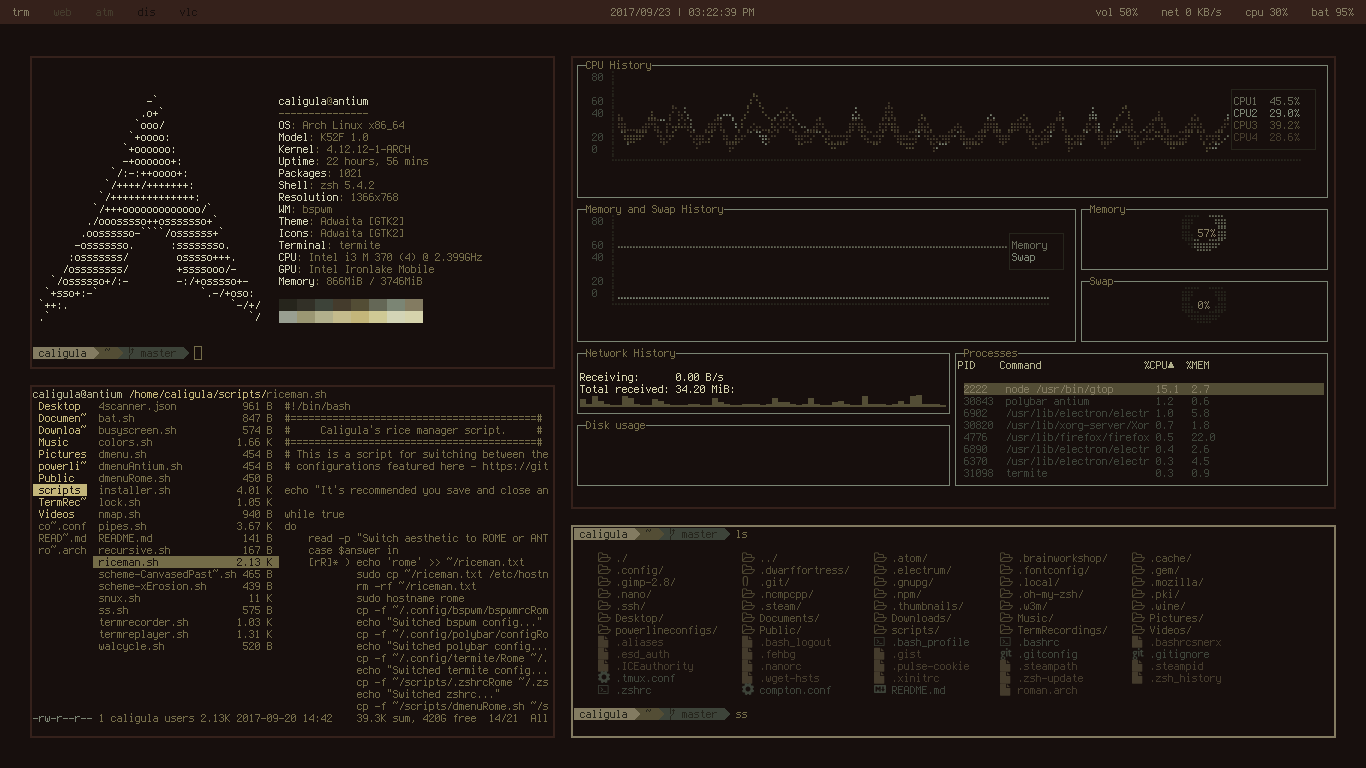This screenshot has width=1366, height=768.
Task: Click the folder icon next to .brainworkshop/
Action: (1006, 558)
